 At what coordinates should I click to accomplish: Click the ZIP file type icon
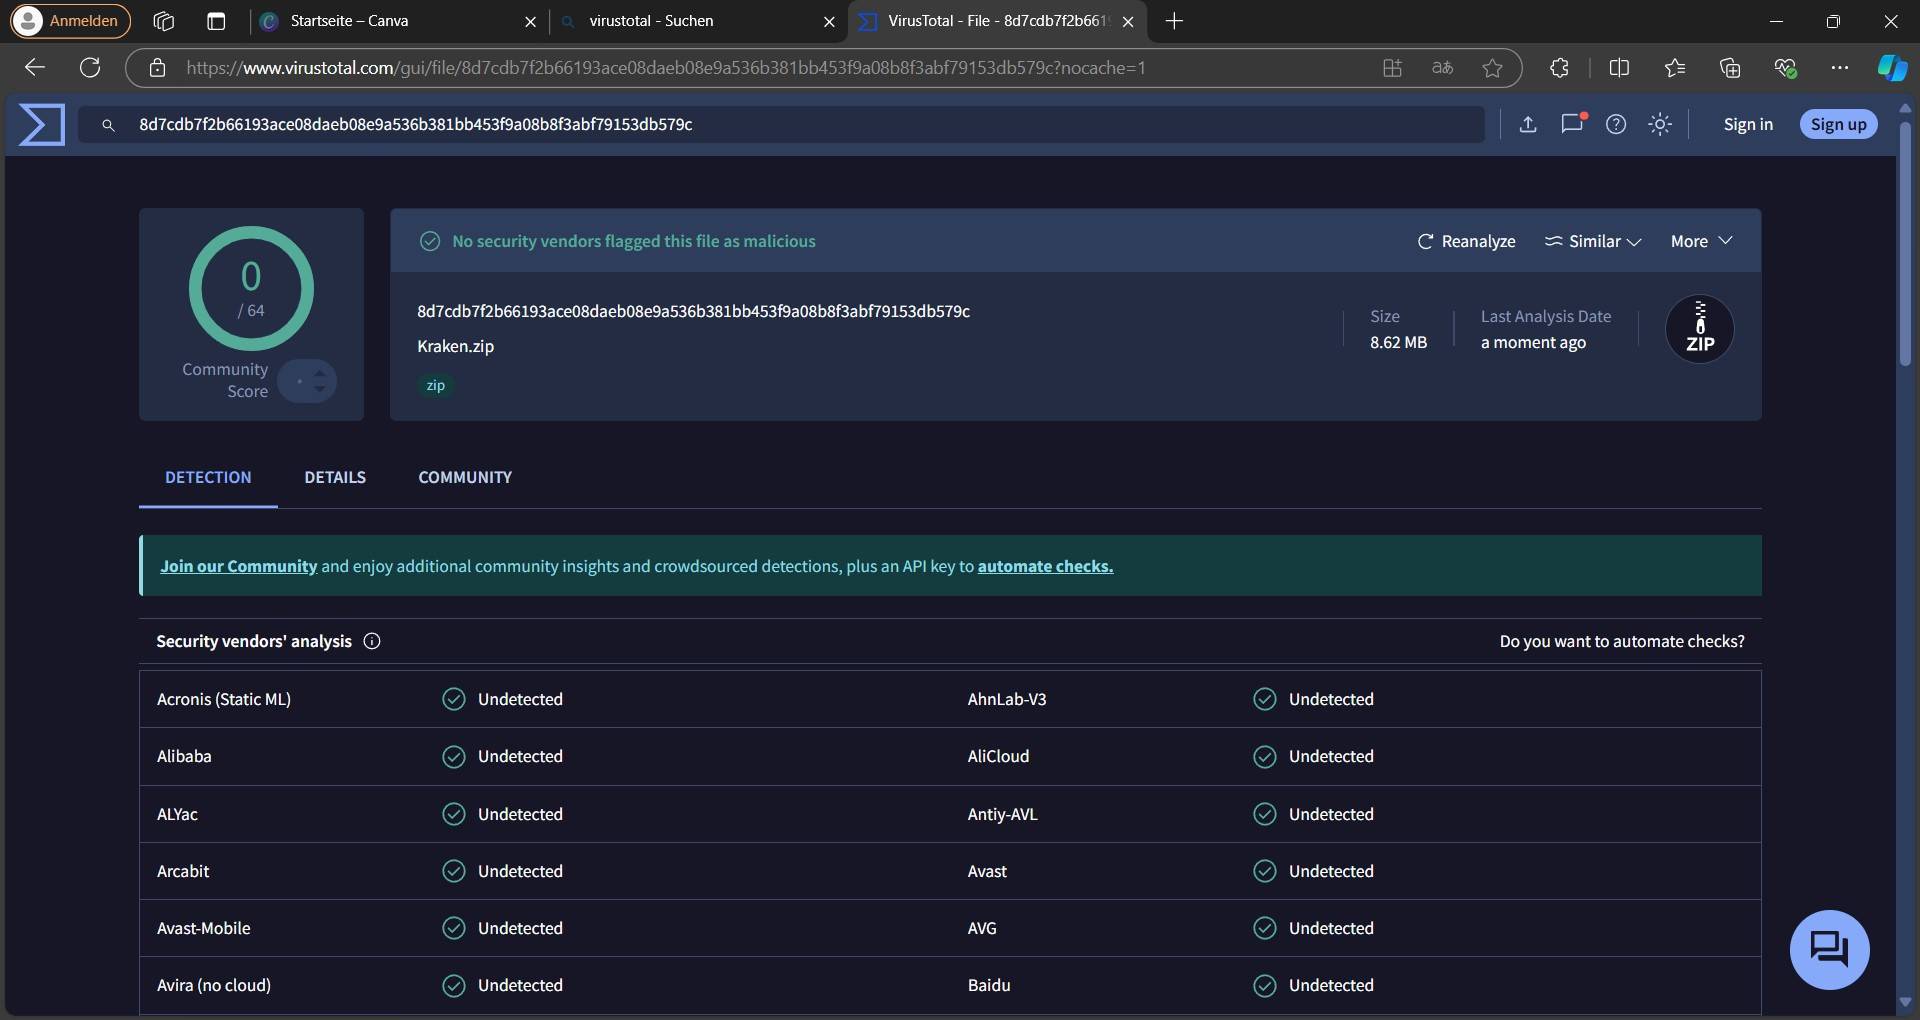click(1699, 329)
